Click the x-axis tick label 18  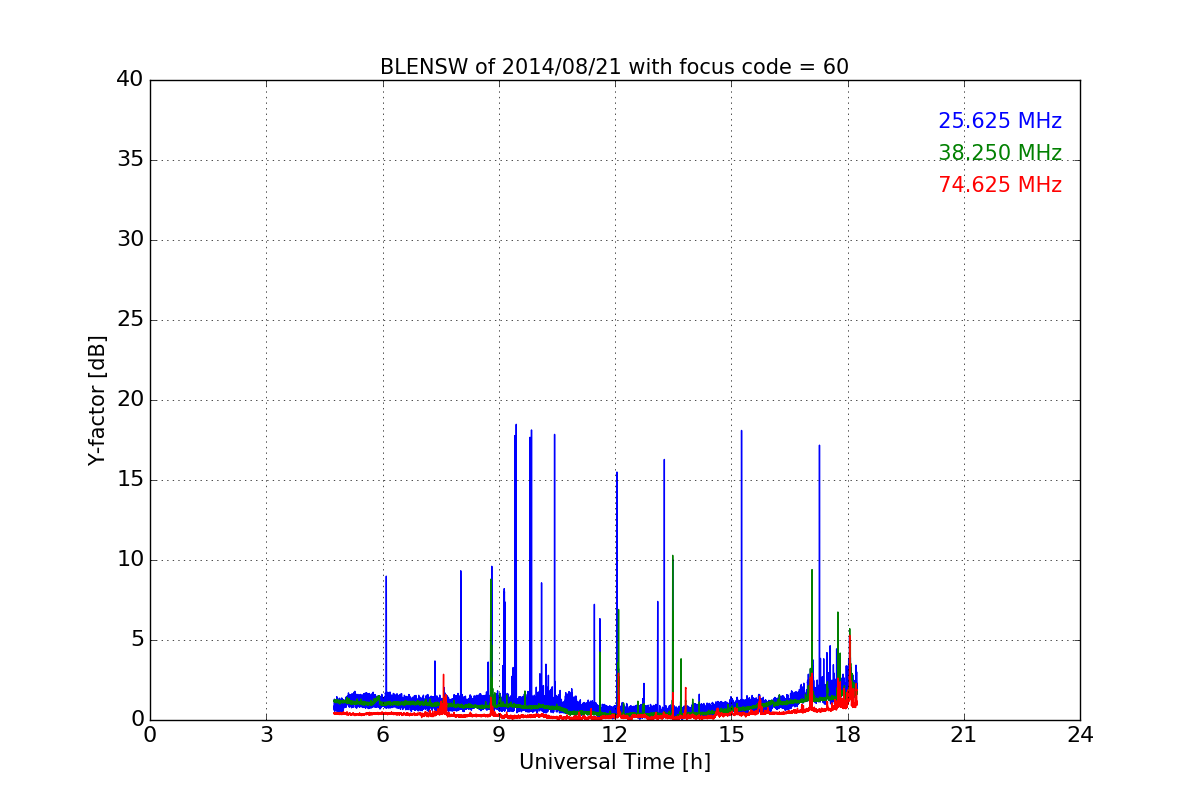point(848,735)
